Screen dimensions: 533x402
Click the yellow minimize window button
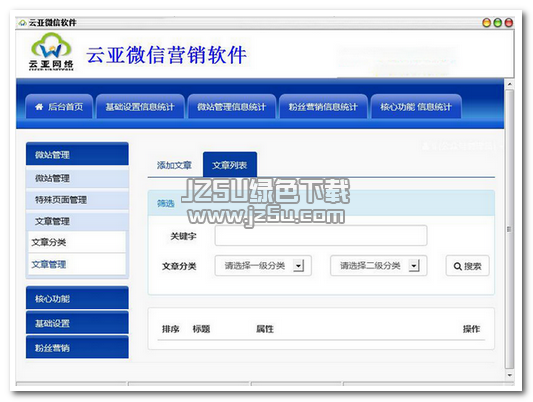[x=487, y=23]
